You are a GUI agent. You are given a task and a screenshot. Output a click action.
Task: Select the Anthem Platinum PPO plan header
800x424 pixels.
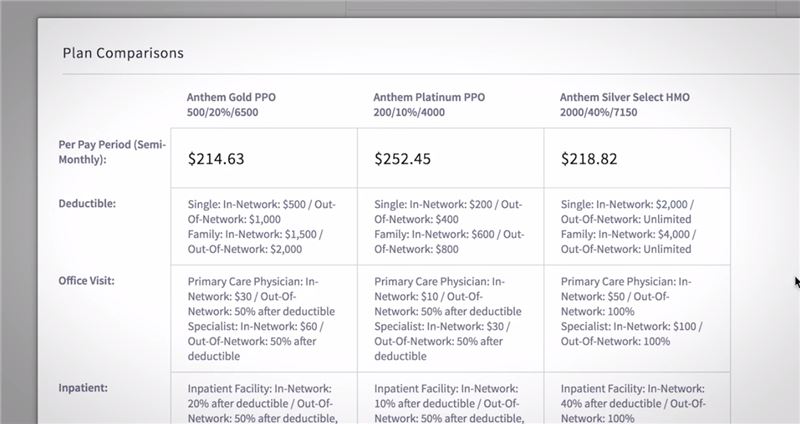click(429, 105)
